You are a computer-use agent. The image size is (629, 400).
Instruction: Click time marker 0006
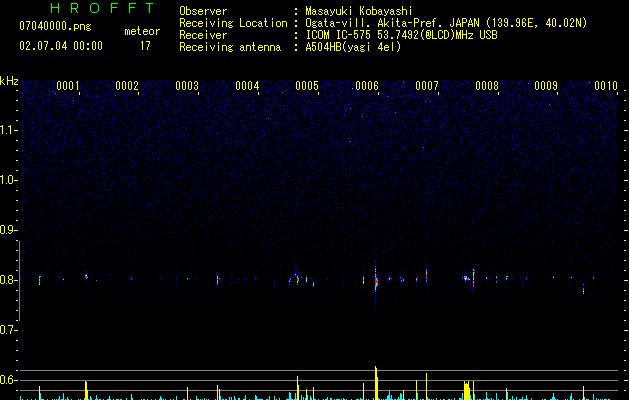point(367,86)
